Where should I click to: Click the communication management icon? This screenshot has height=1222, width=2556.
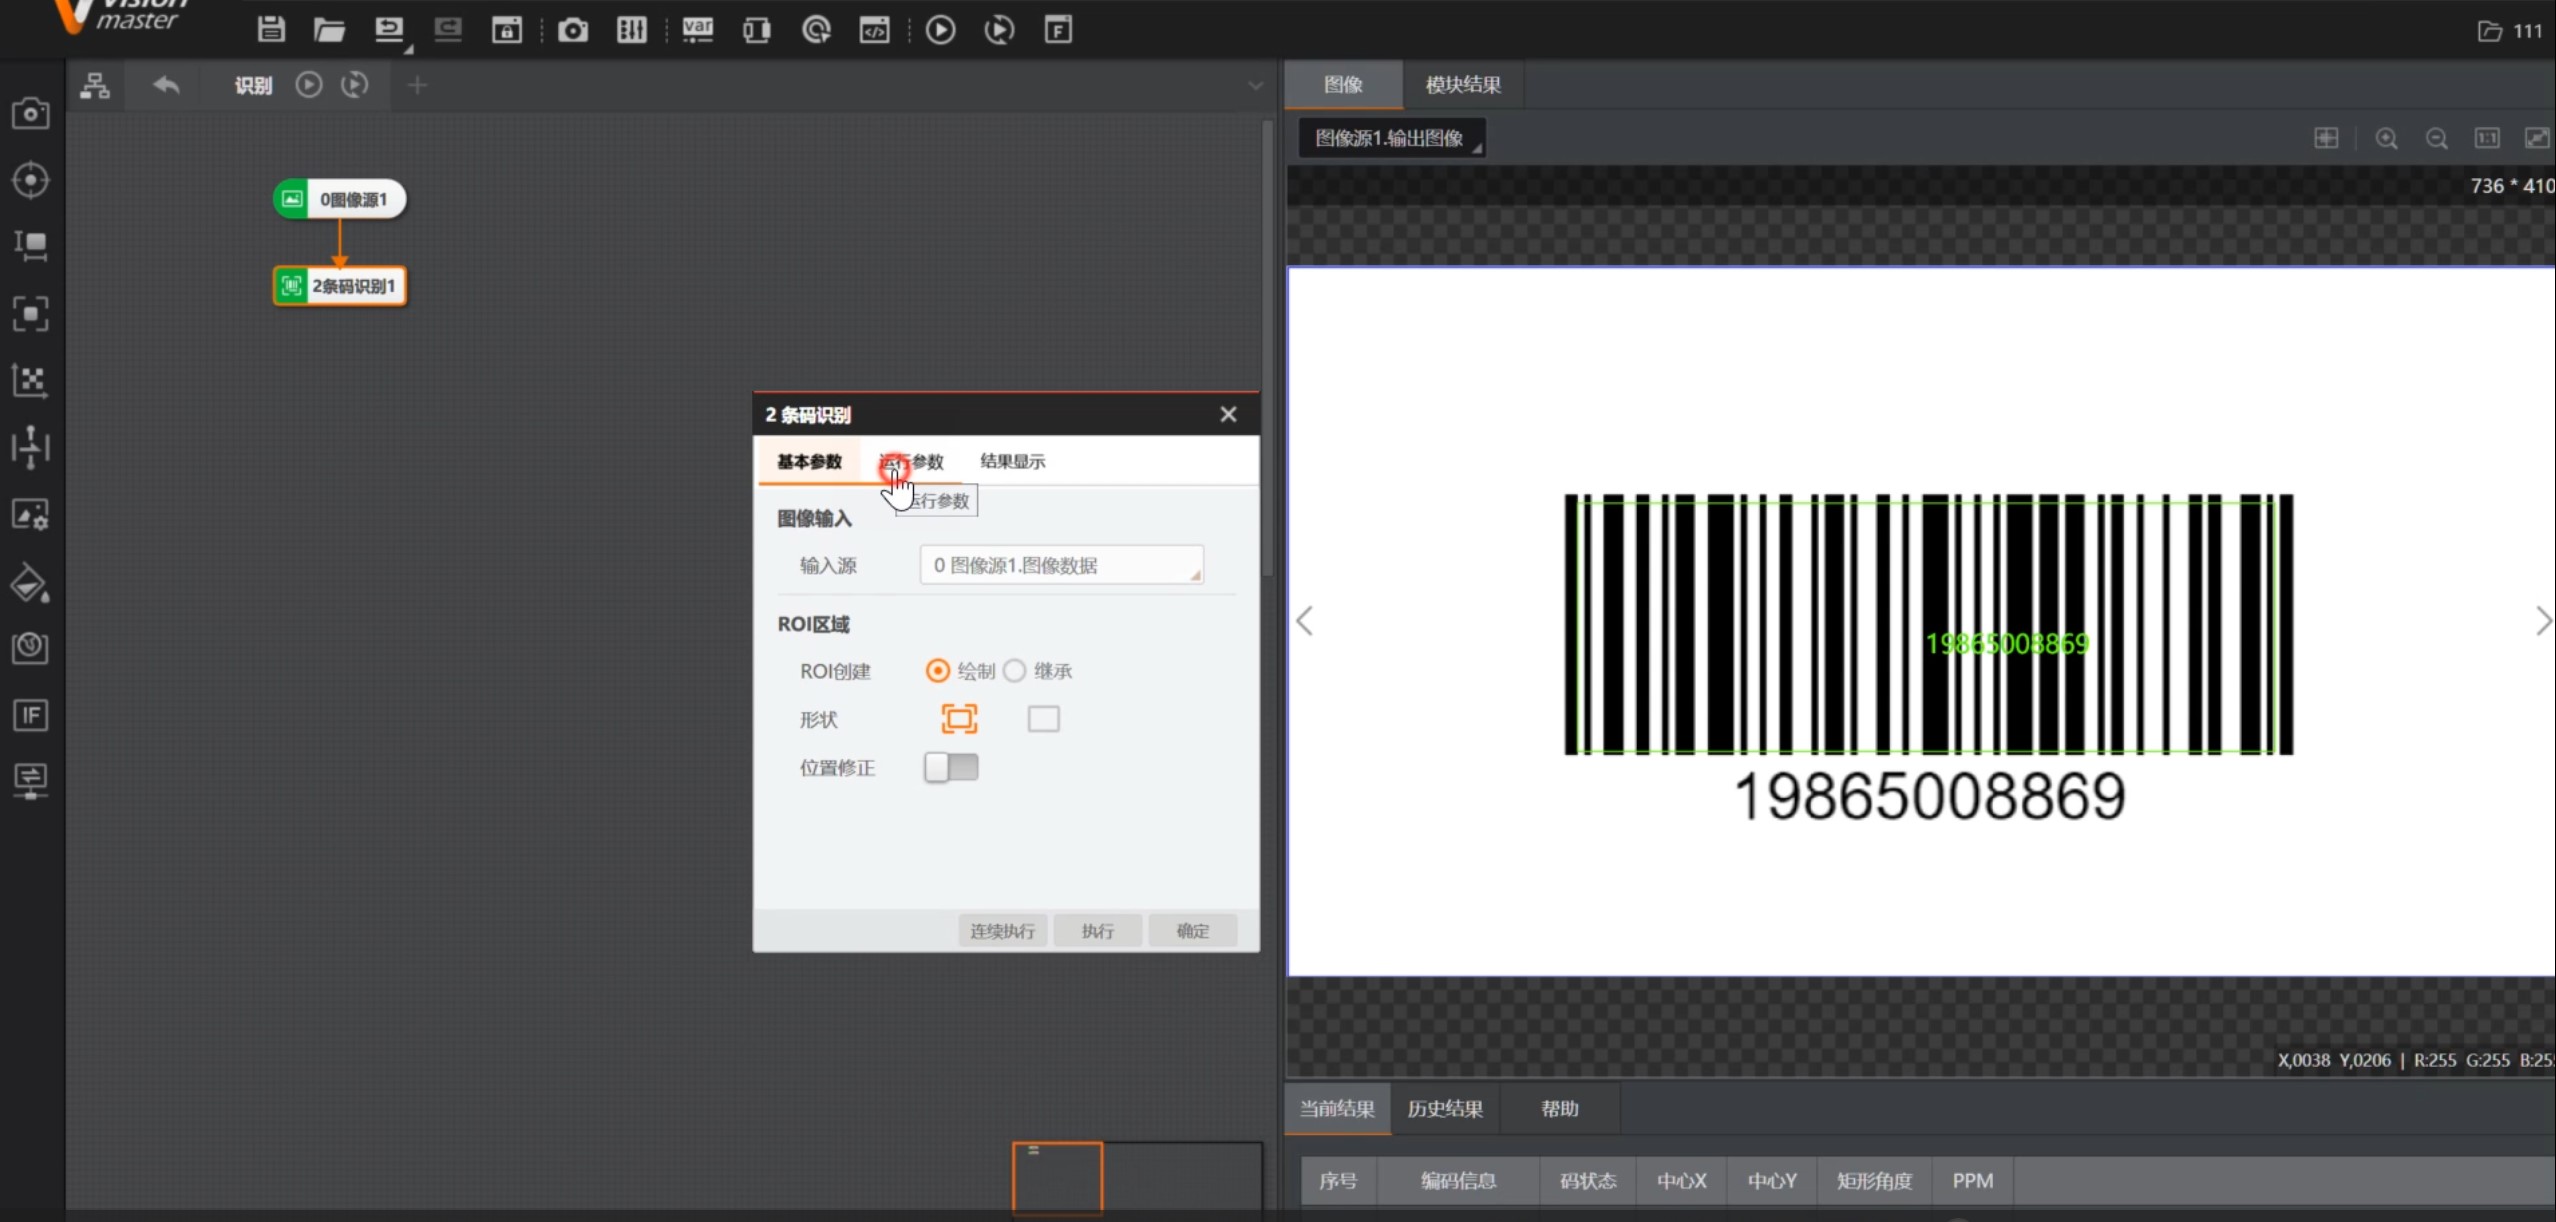(x=756, y=30)
